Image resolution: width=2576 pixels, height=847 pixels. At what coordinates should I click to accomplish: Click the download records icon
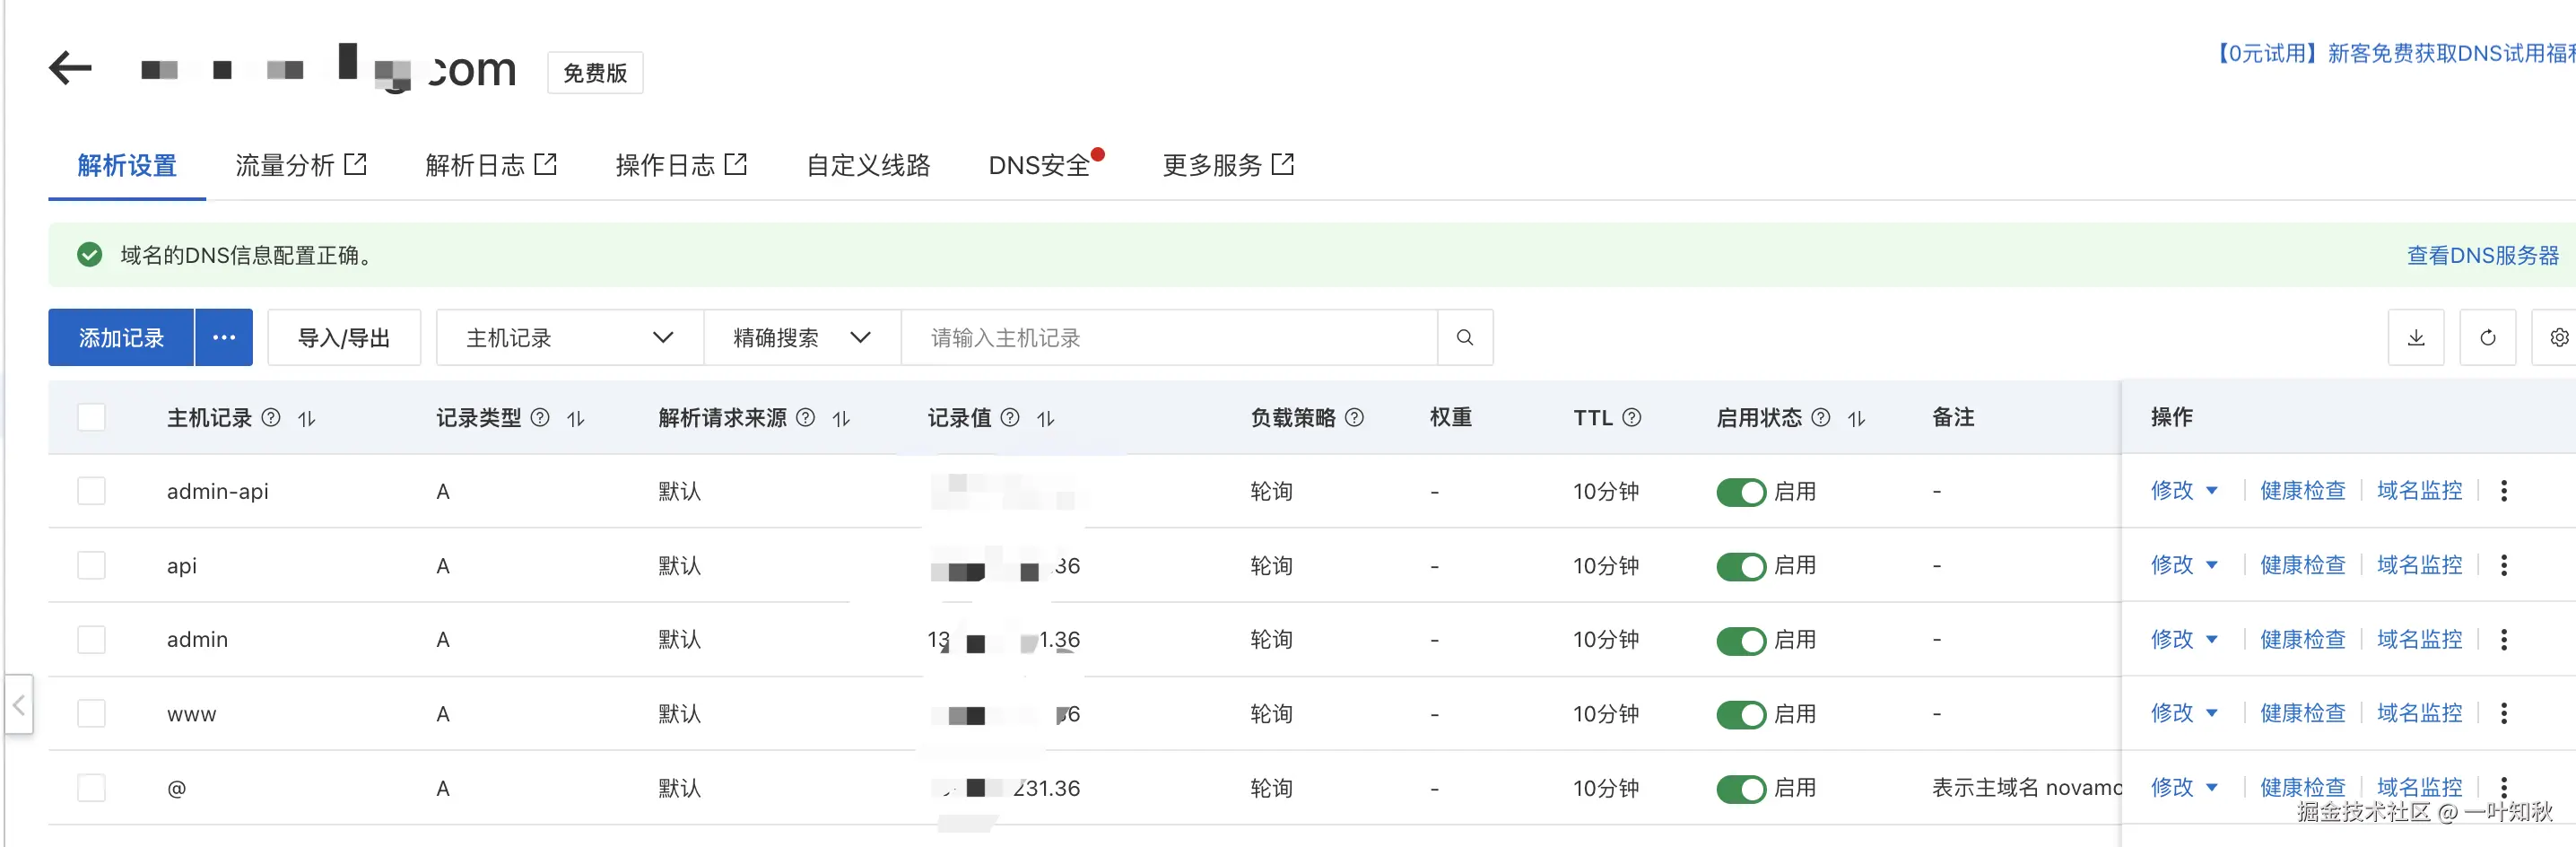point(2415,338)
